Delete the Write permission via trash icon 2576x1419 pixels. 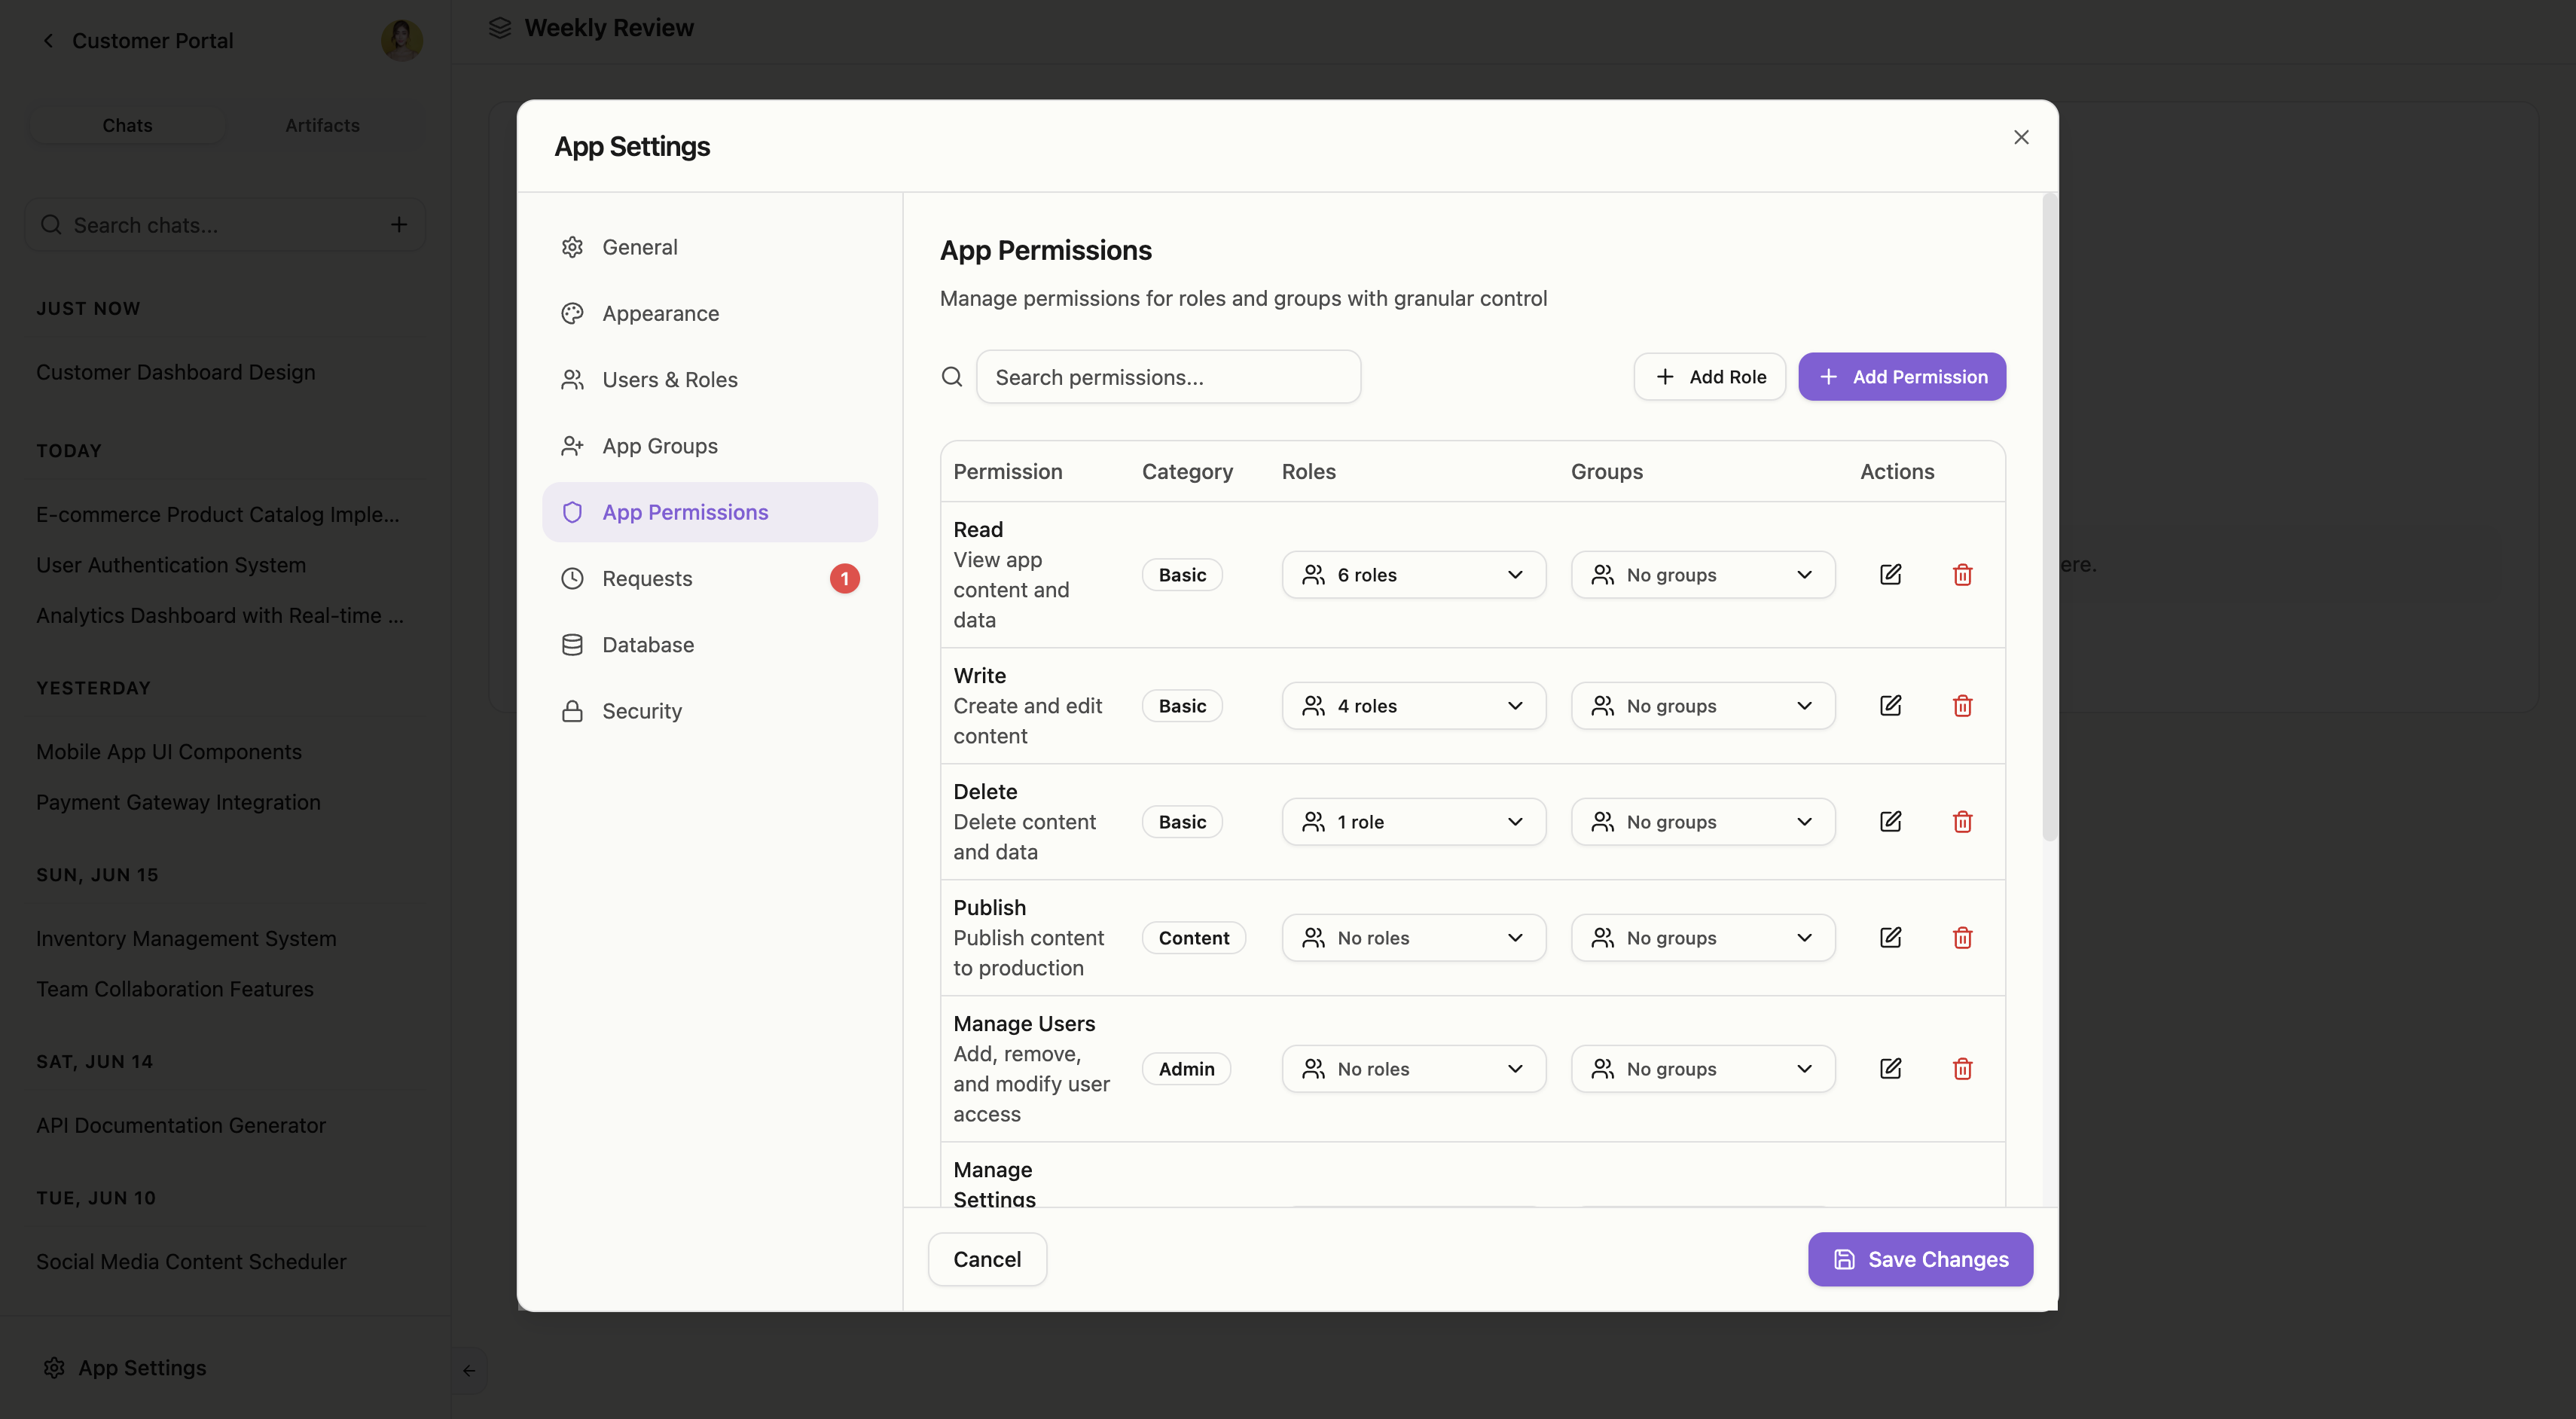click(x=1962, y=706)
